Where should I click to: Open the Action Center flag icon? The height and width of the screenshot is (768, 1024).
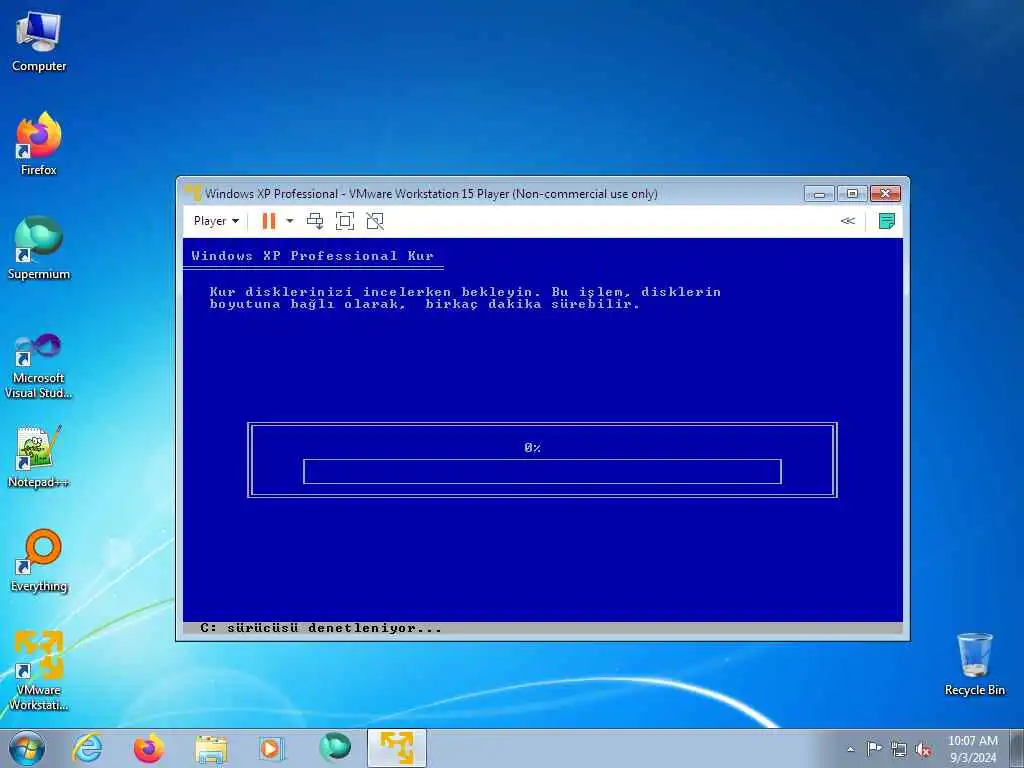(x=874, y=749)
